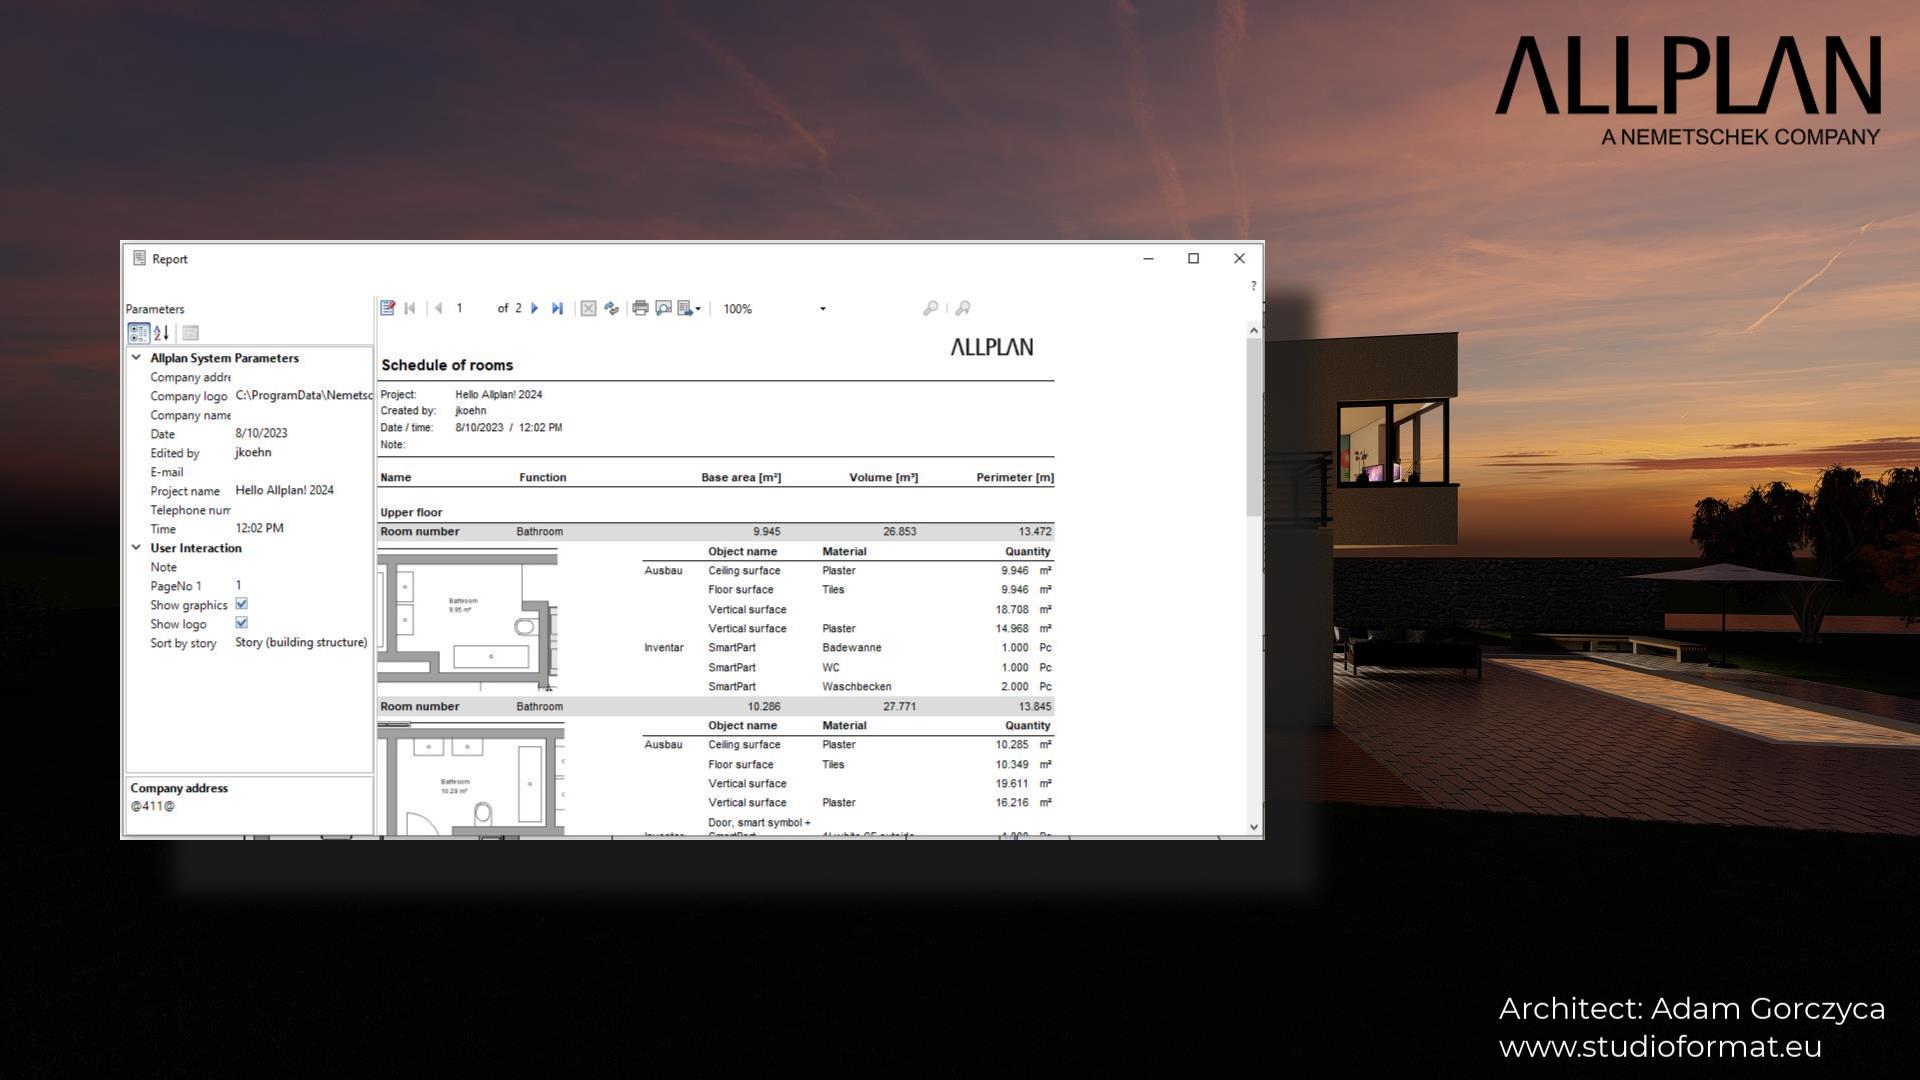Refresh the report

coord(612,308)
